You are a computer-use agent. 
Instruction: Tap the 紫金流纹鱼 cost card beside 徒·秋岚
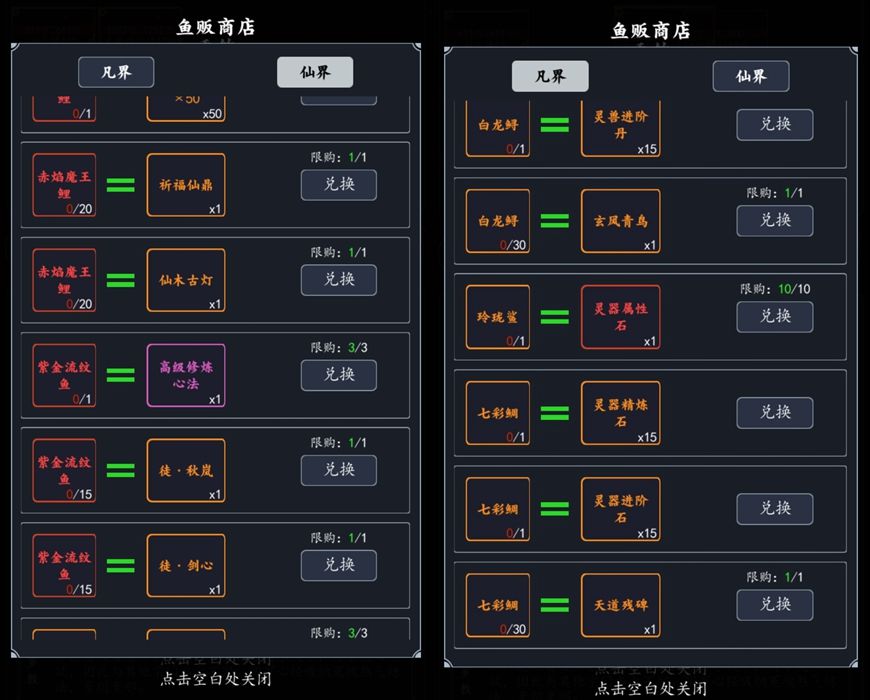64,470
